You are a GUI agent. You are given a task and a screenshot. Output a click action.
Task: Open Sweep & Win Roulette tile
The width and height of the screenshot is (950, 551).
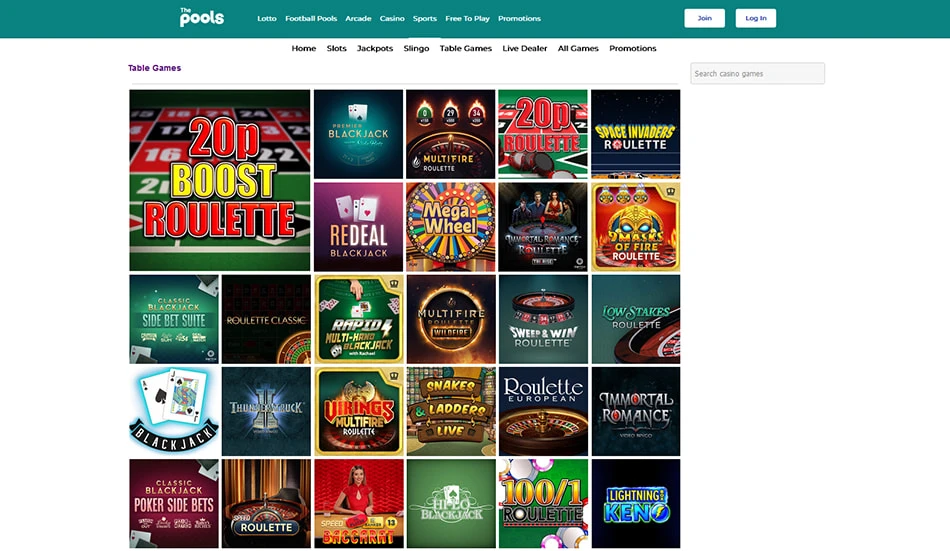(543, 319)
